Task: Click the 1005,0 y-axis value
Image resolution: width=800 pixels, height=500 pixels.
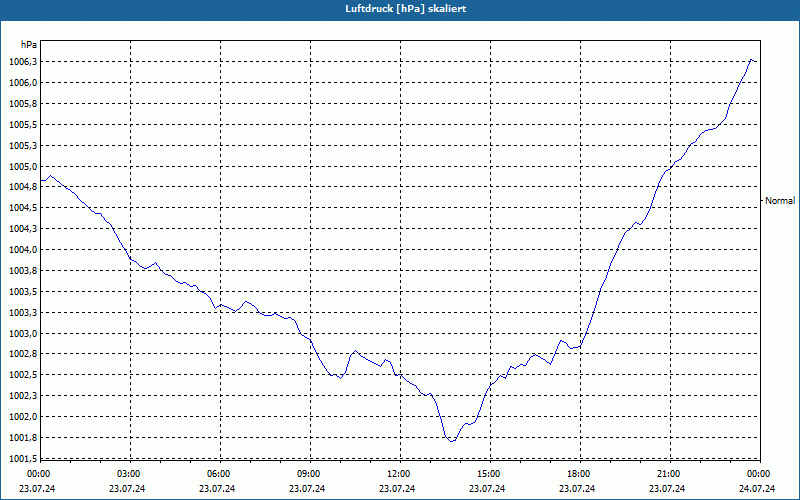Action: [23, 166]
